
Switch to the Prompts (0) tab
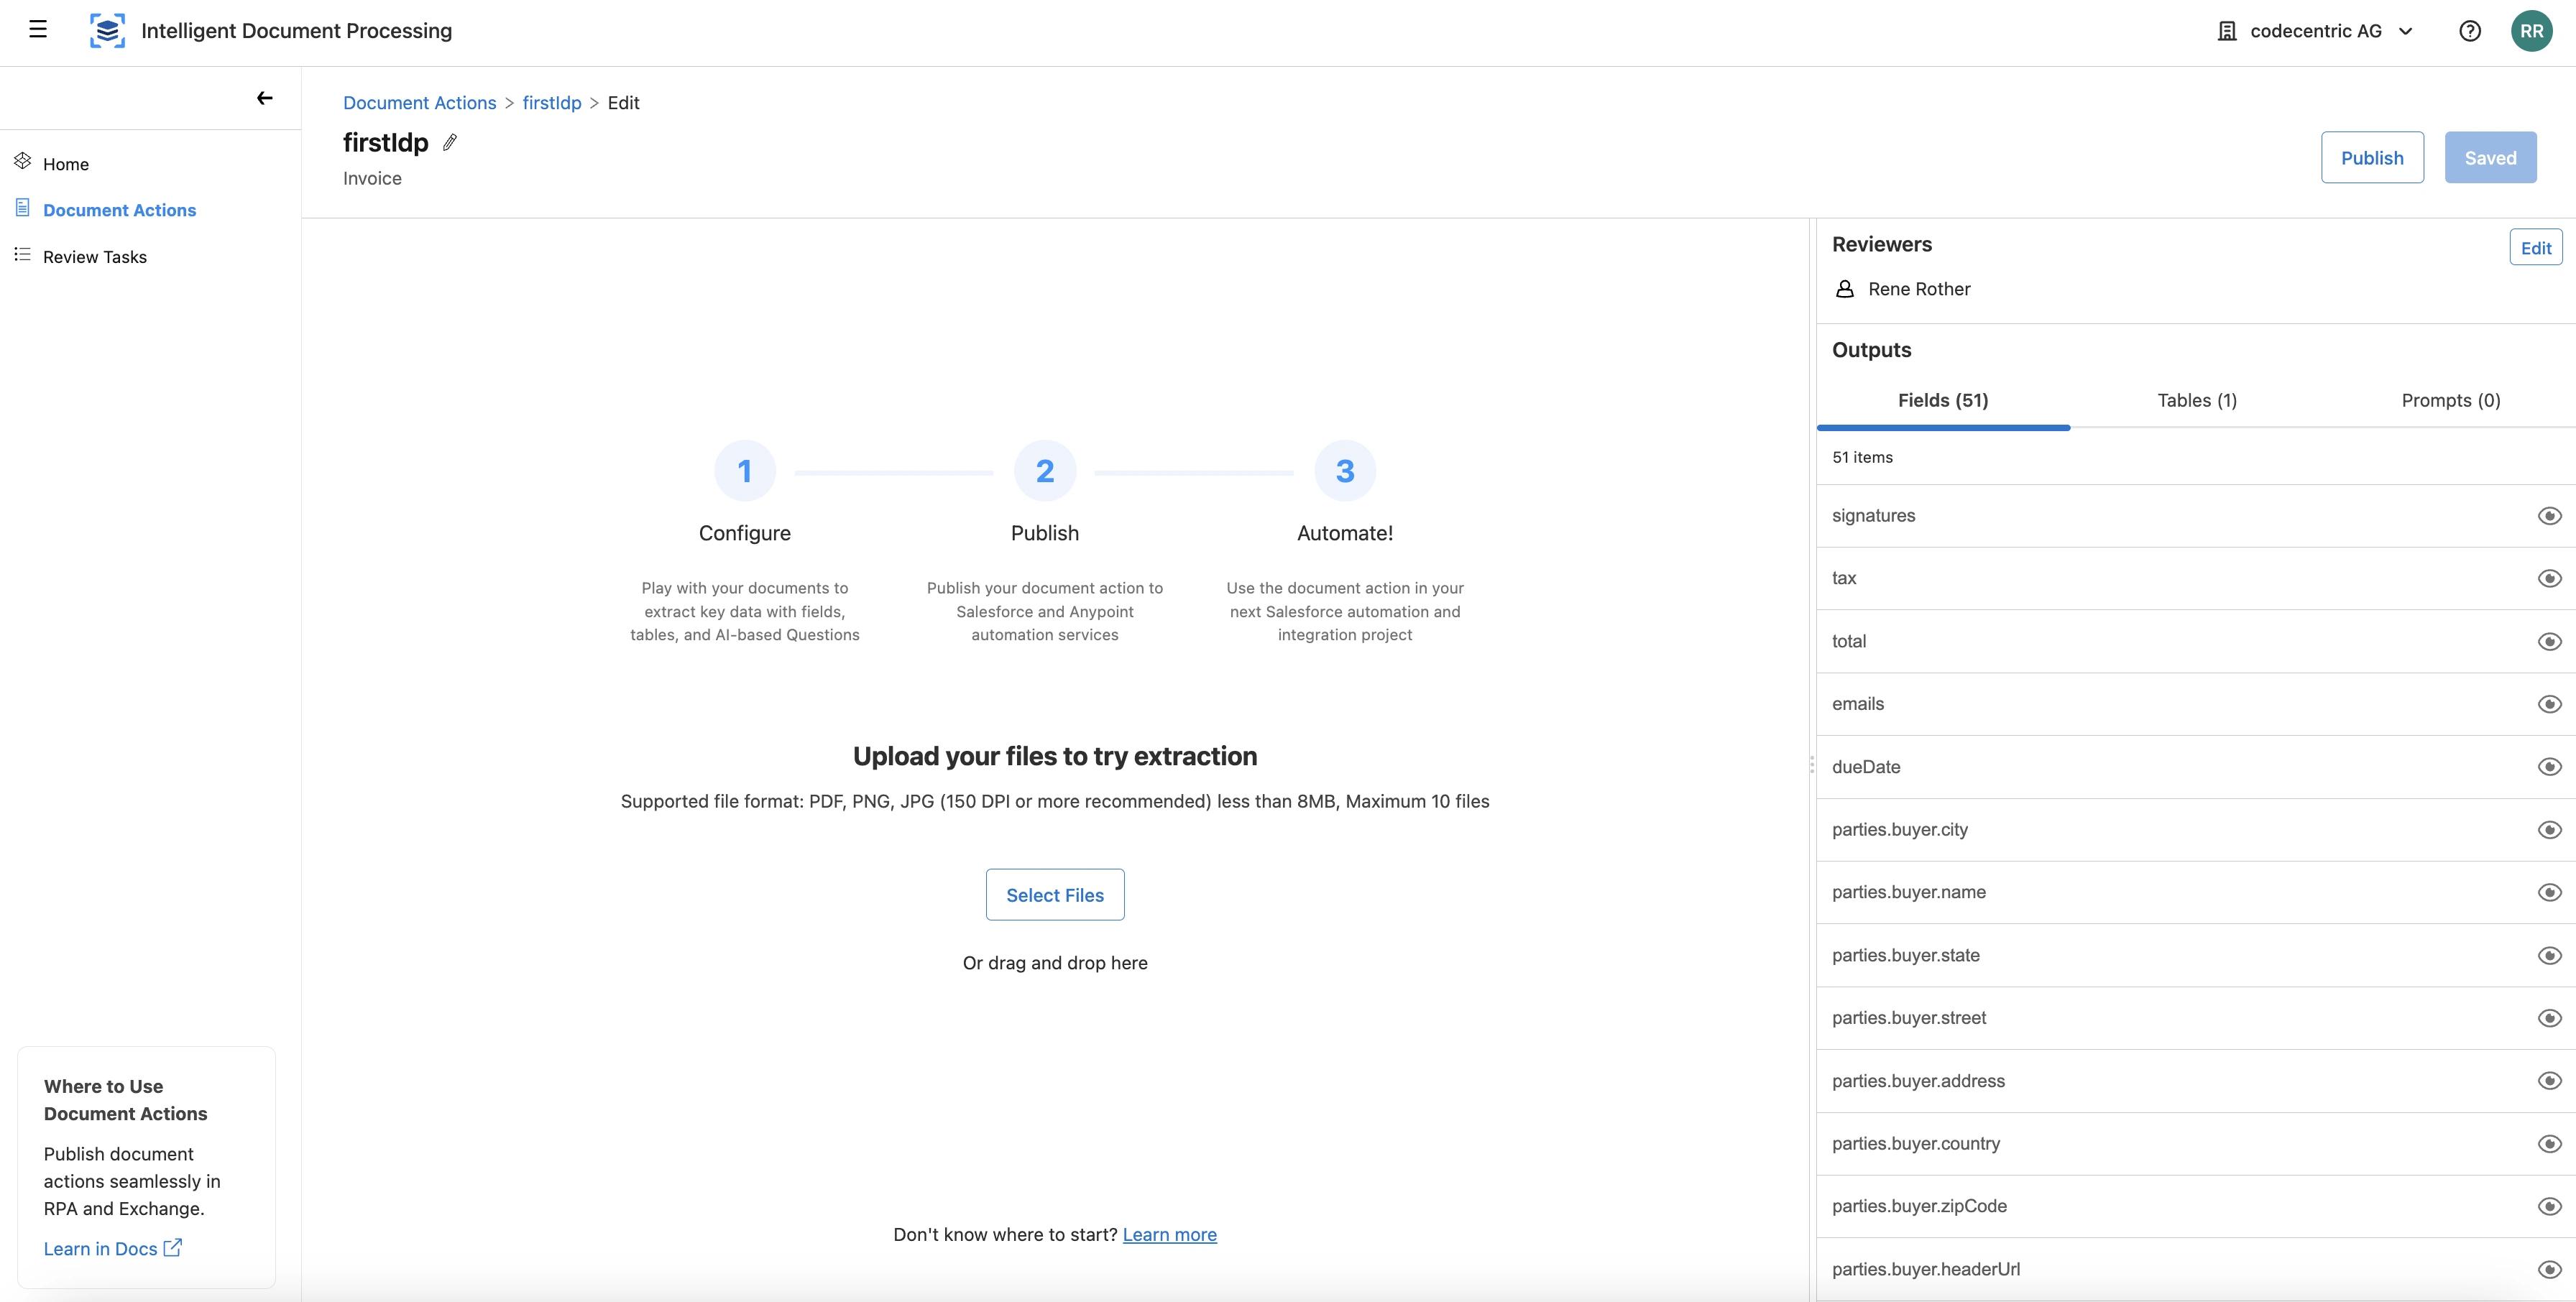point(2450,400)
